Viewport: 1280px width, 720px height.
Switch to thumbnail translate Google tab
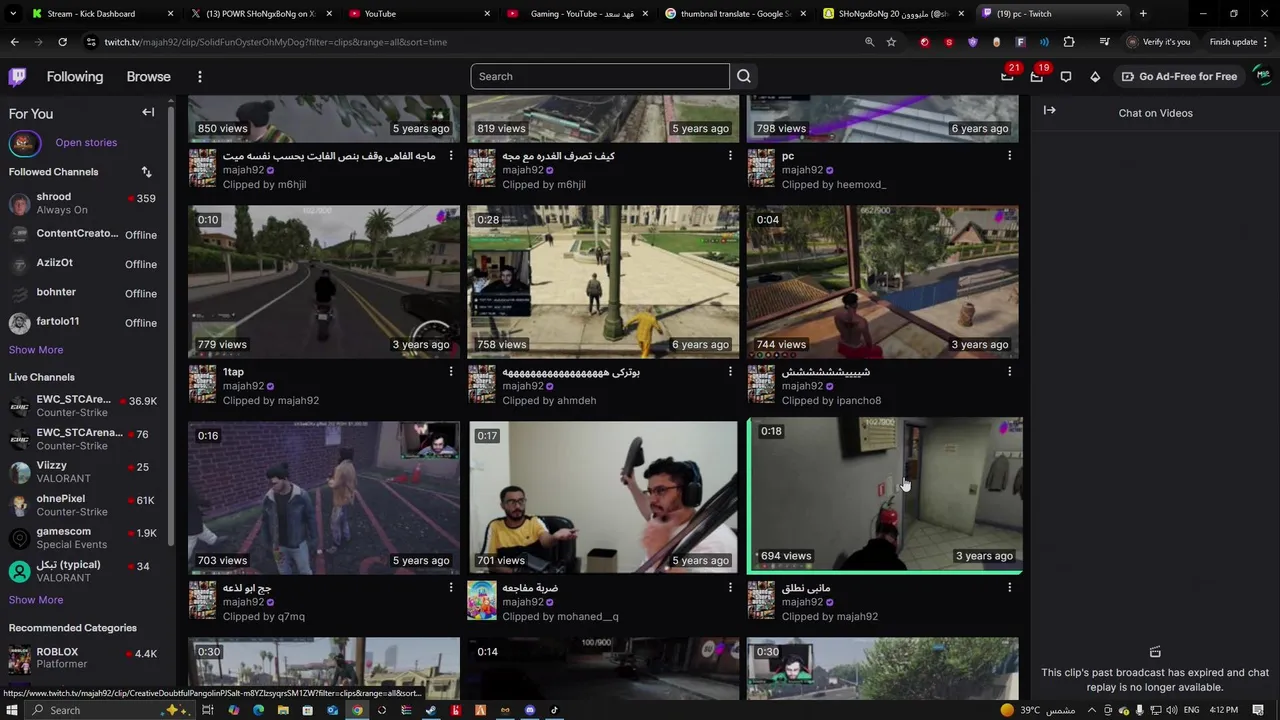click(736, 14)
